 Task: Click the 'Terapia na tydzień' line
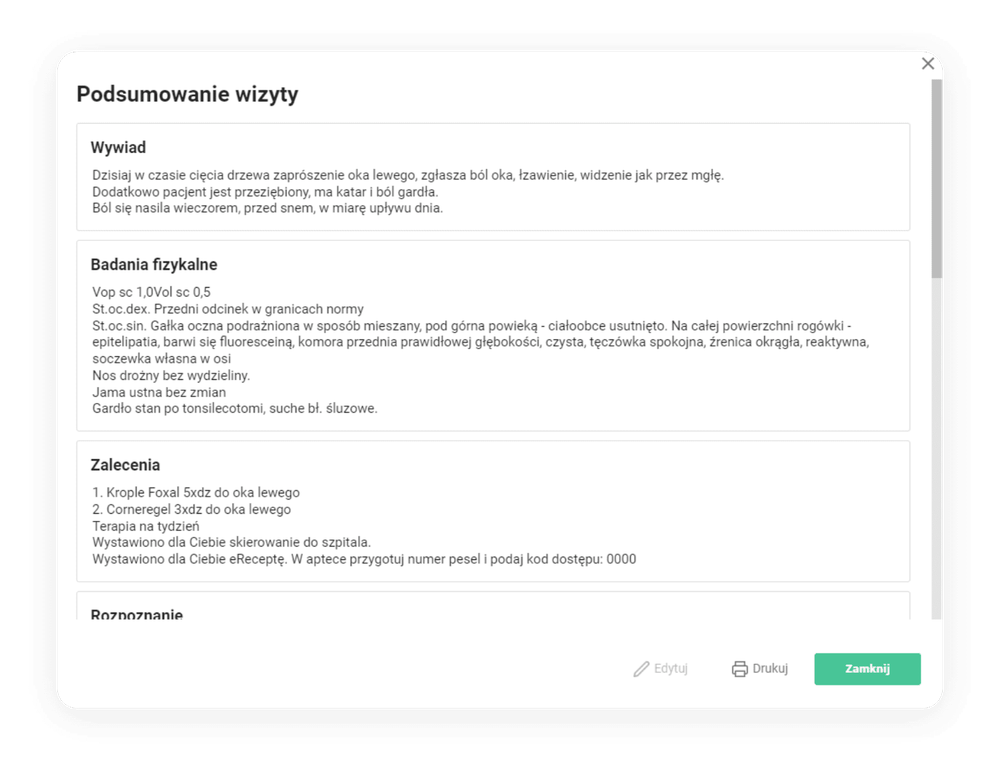[147, 526]
